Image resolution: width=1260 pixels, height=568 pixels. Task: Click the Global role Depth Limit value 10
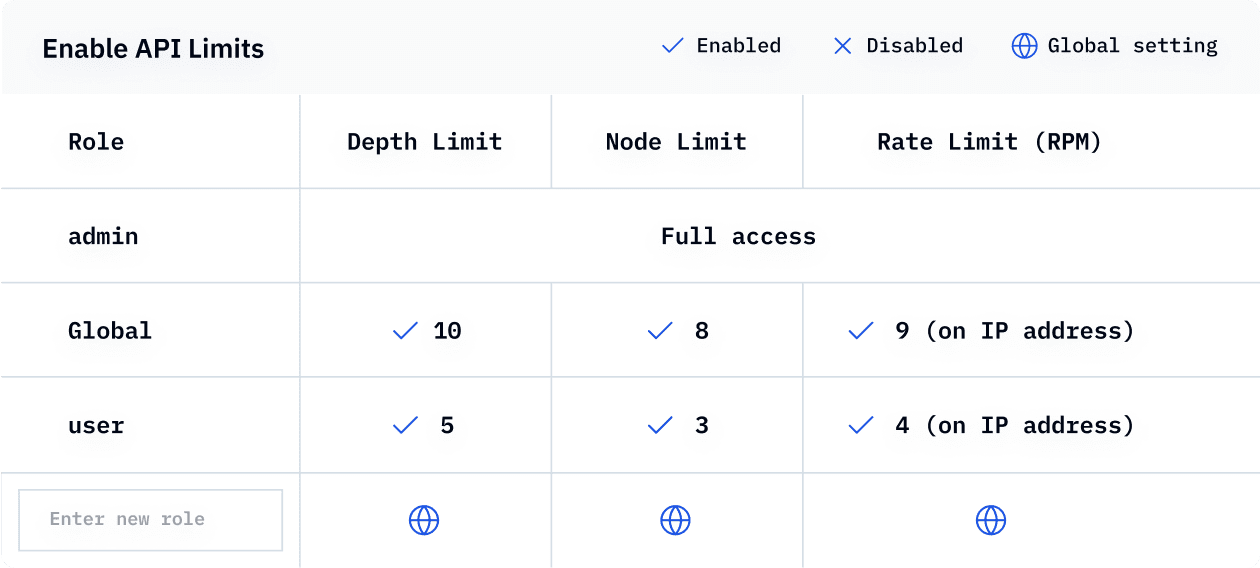[447, 331]
